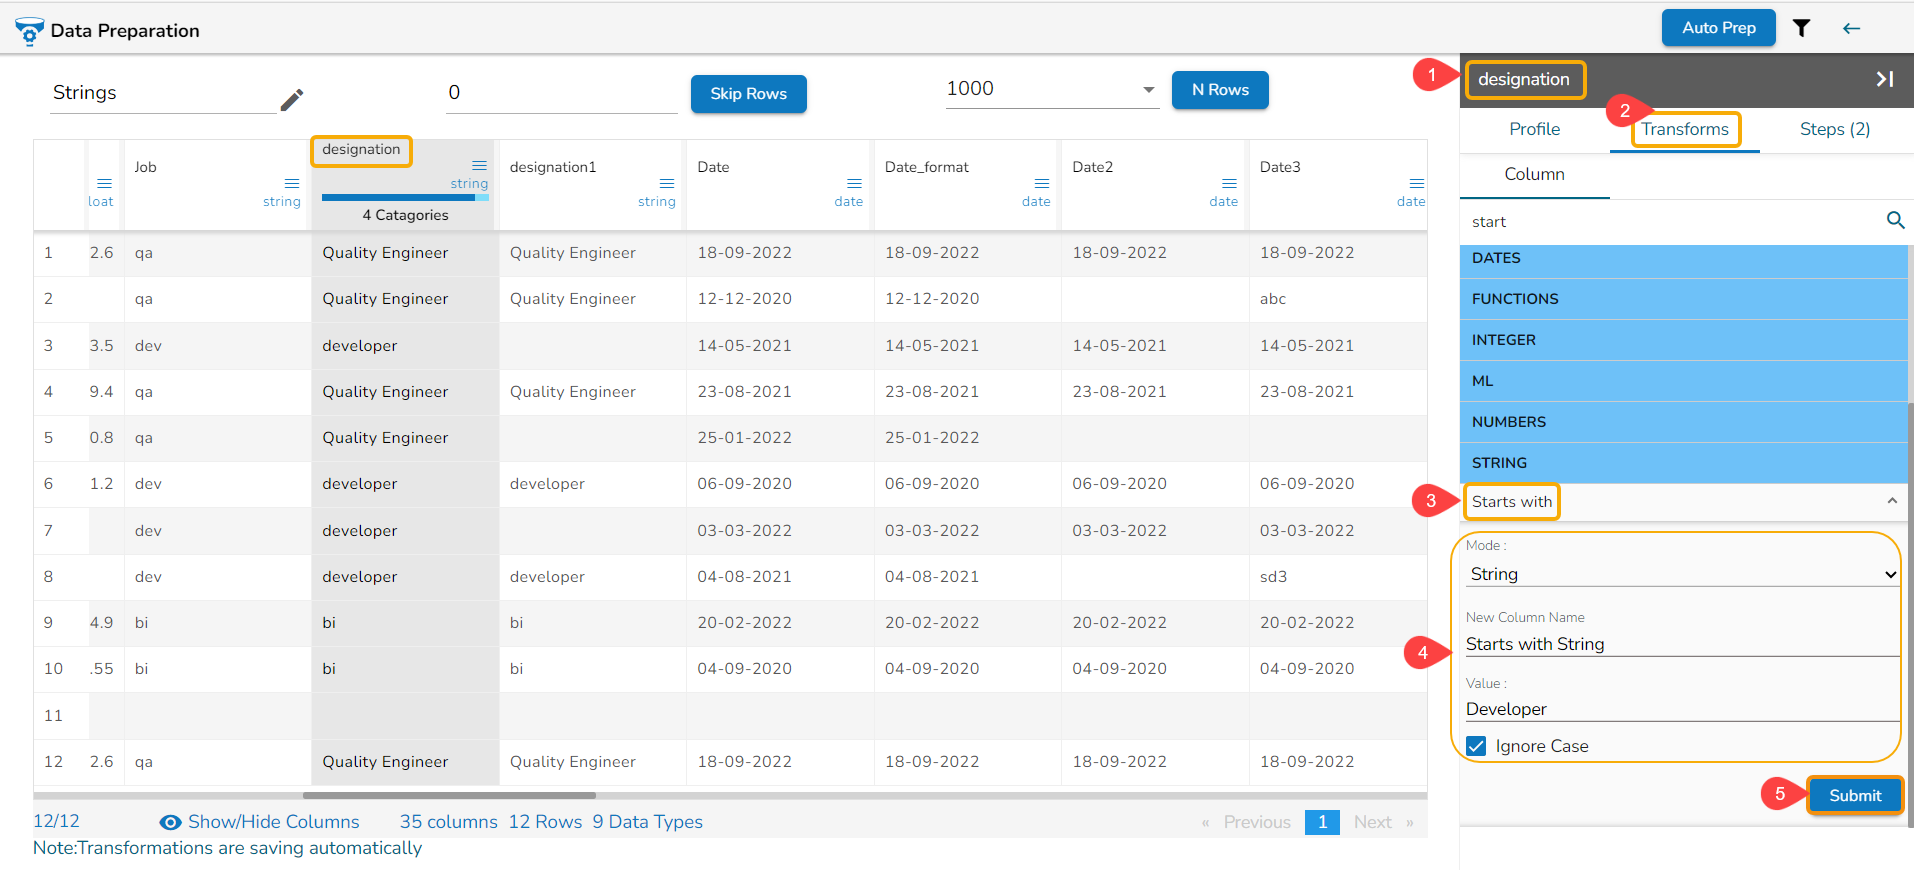Screen dimensions: 1914x871
Task: Click the designation profile distribution bar
Action: click(x=405, y=198)
